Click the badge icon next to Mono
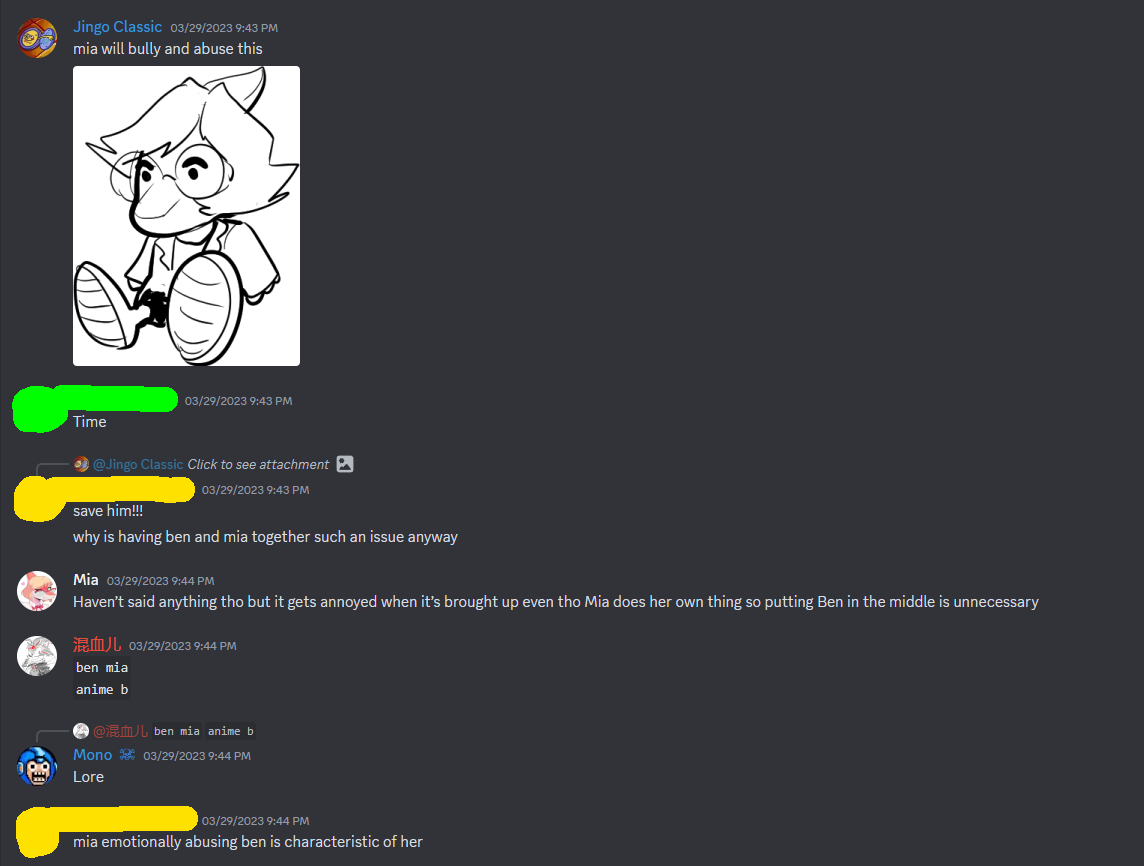 click(127, 754)
